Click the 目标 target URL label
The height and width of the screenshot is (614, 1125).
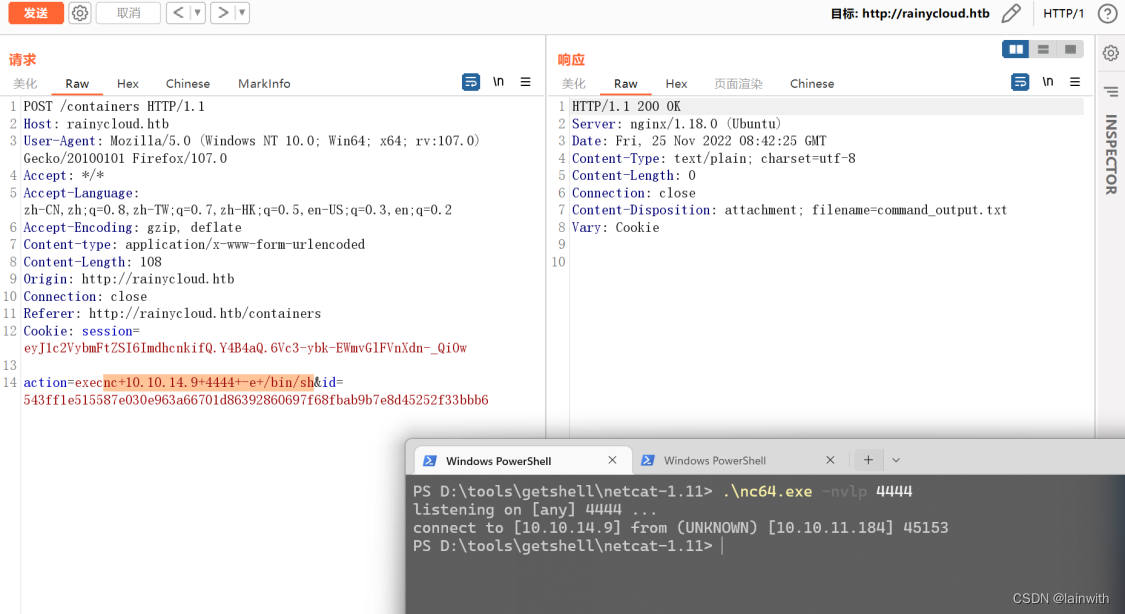click(910, 13)
